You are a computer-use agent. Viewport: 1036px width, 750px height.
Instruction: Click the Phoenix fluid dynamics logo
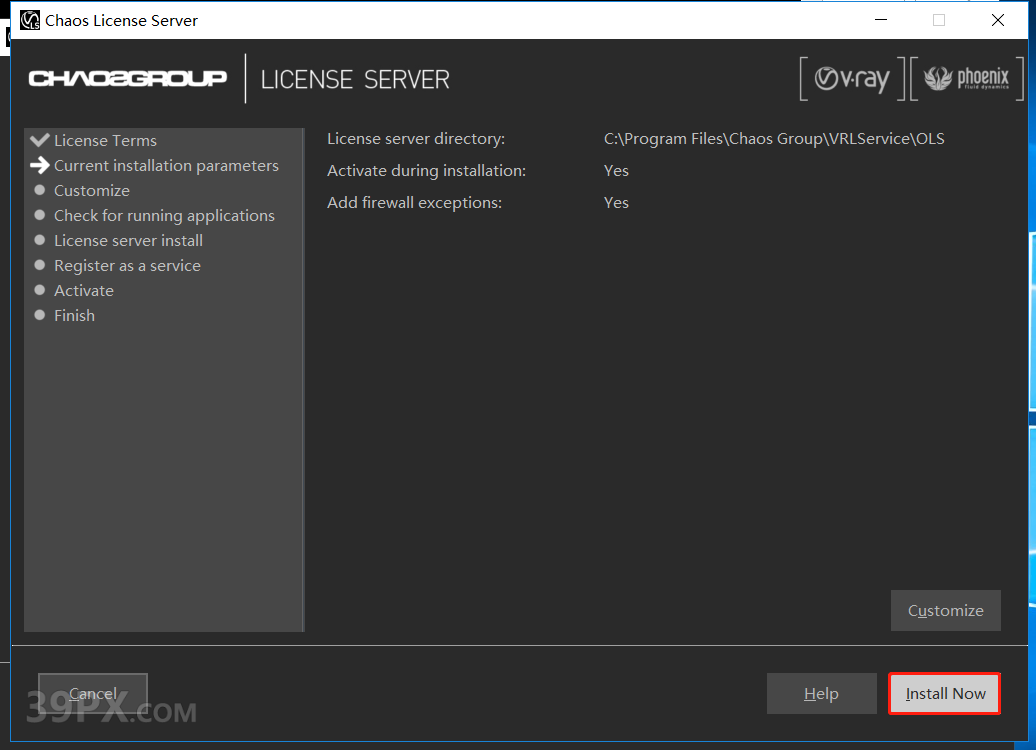pyautogui.click(x=967, y=79)
